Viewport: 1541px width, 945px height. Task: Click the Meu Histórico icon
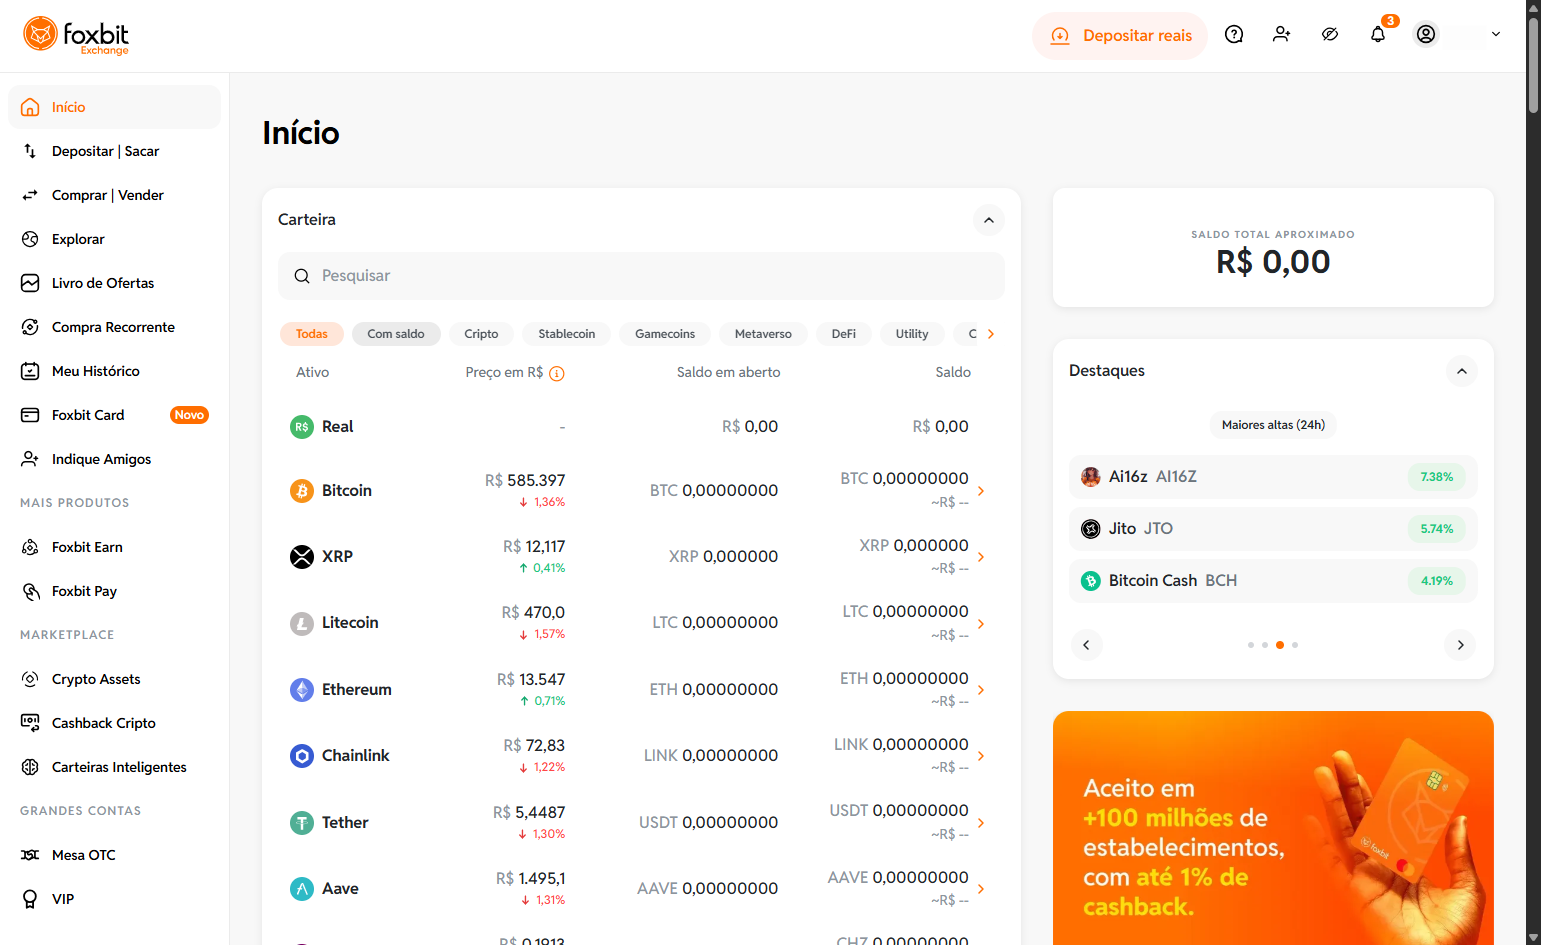pyautogui.click(x=30, y=371)
